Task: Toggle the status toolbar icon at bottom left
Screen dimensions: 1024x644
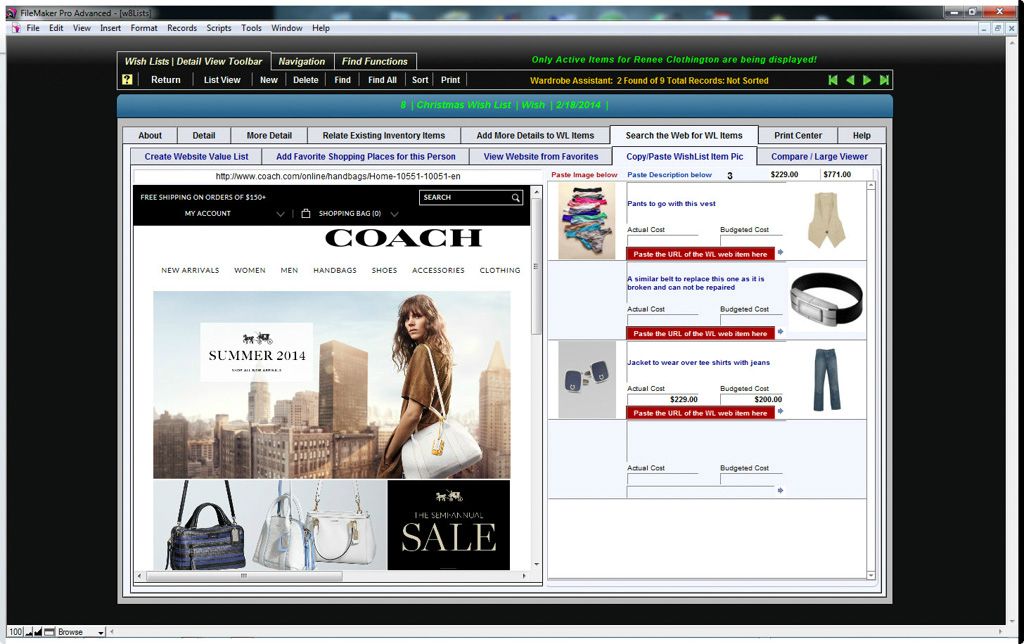Action: point(49,632)
